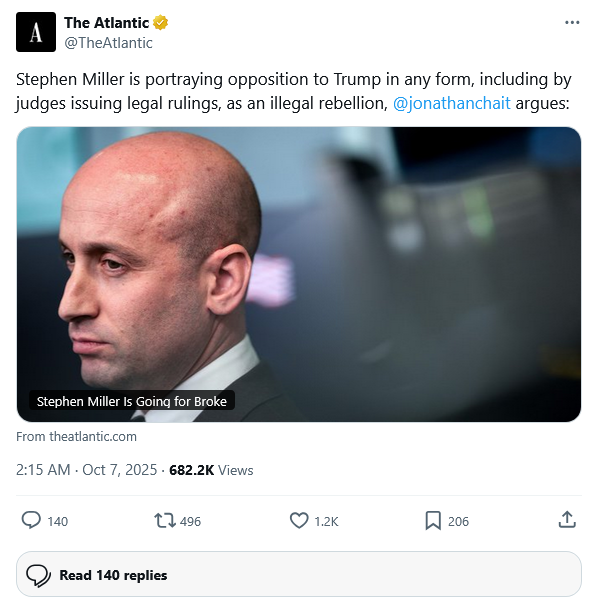598x605 pixels.
Task: Click 'Stephen Miller Is Going for Broke' caption
Action: click(x=132, y=401)
